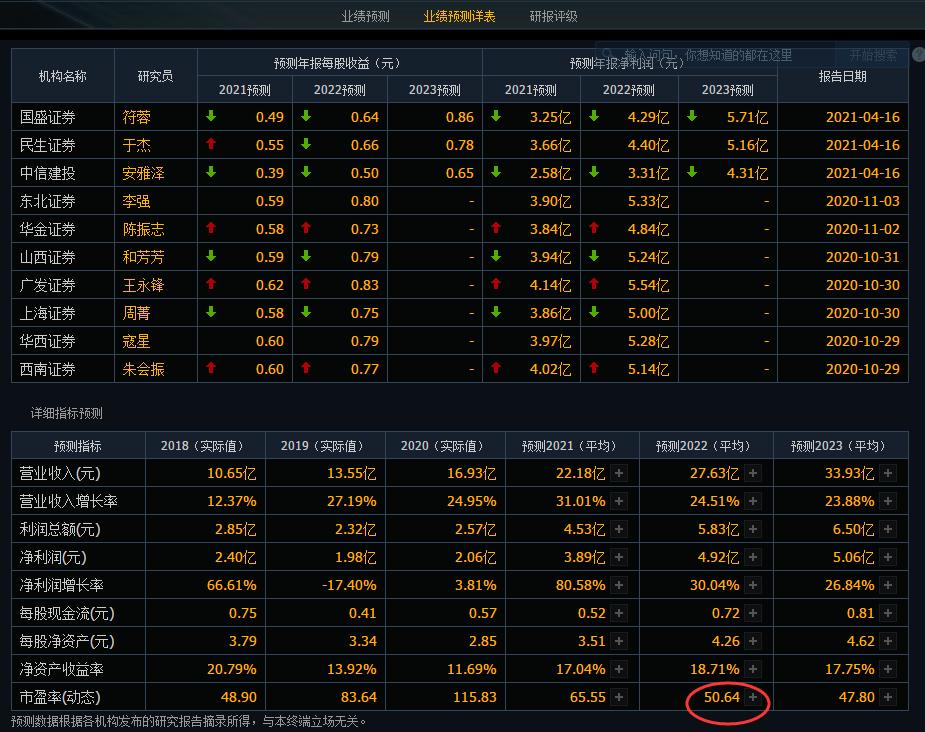Screen dimensions: 925x732
Task: Select the 业绩预测详表 tab
Action: click(x=459, y=17)
